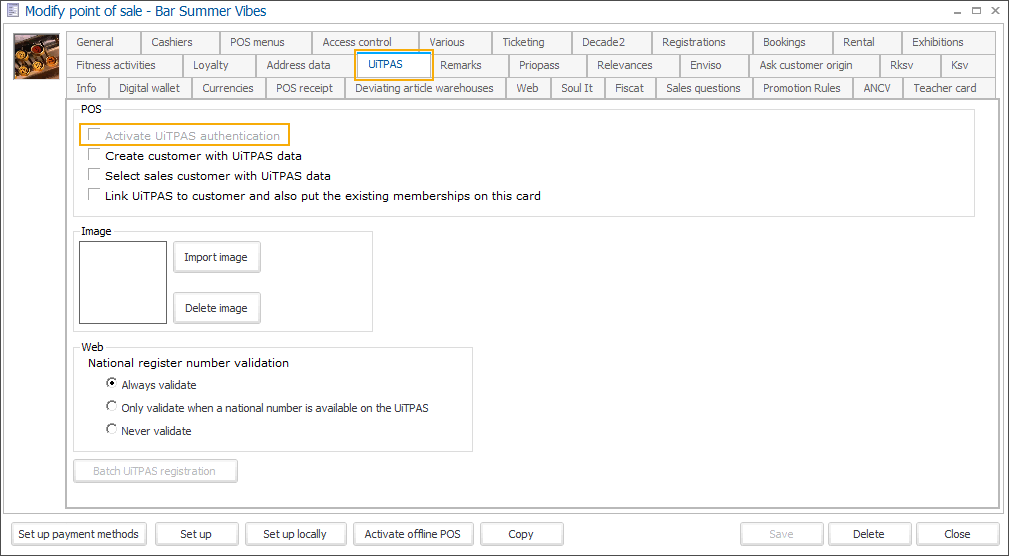
Task: Click the Copy button
Action: coord(521,534)
